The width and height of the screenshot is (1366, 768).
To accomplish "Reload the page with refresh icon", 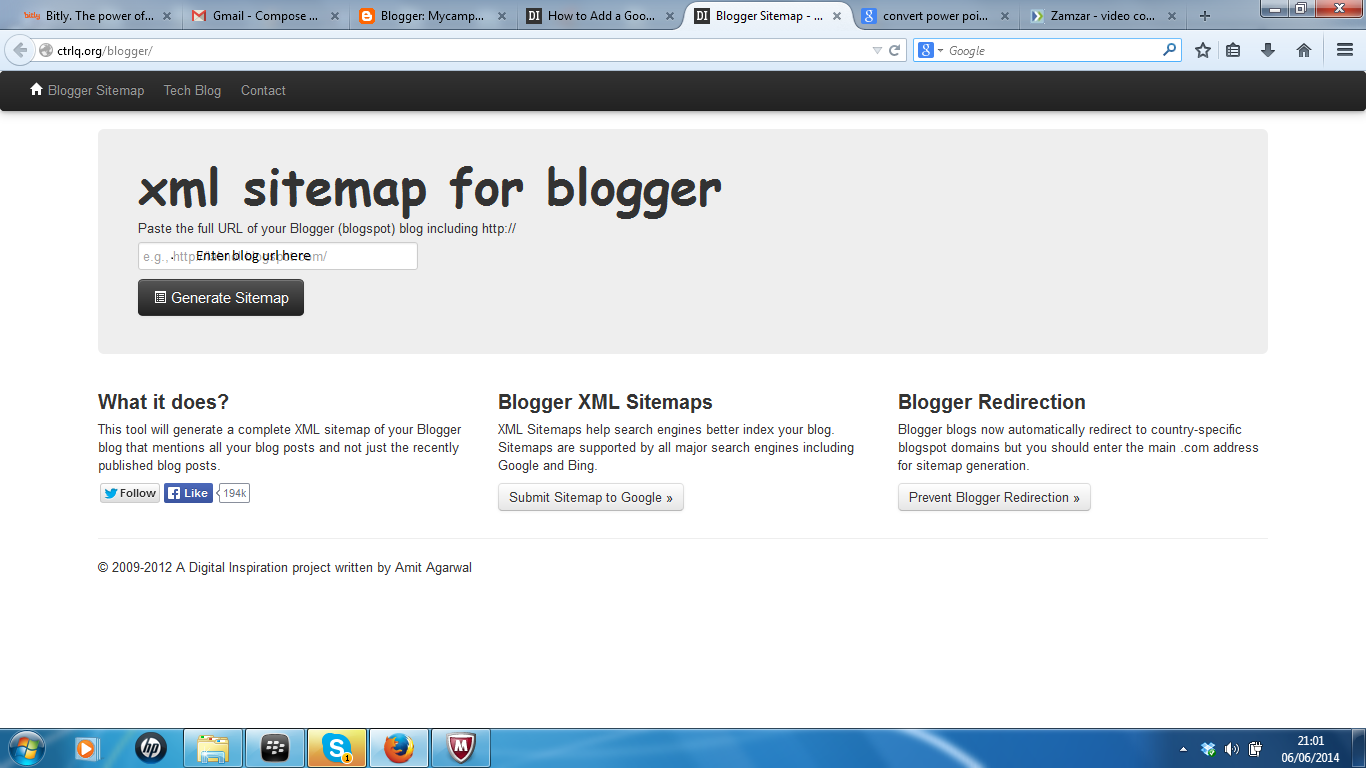I will point(895,50).
